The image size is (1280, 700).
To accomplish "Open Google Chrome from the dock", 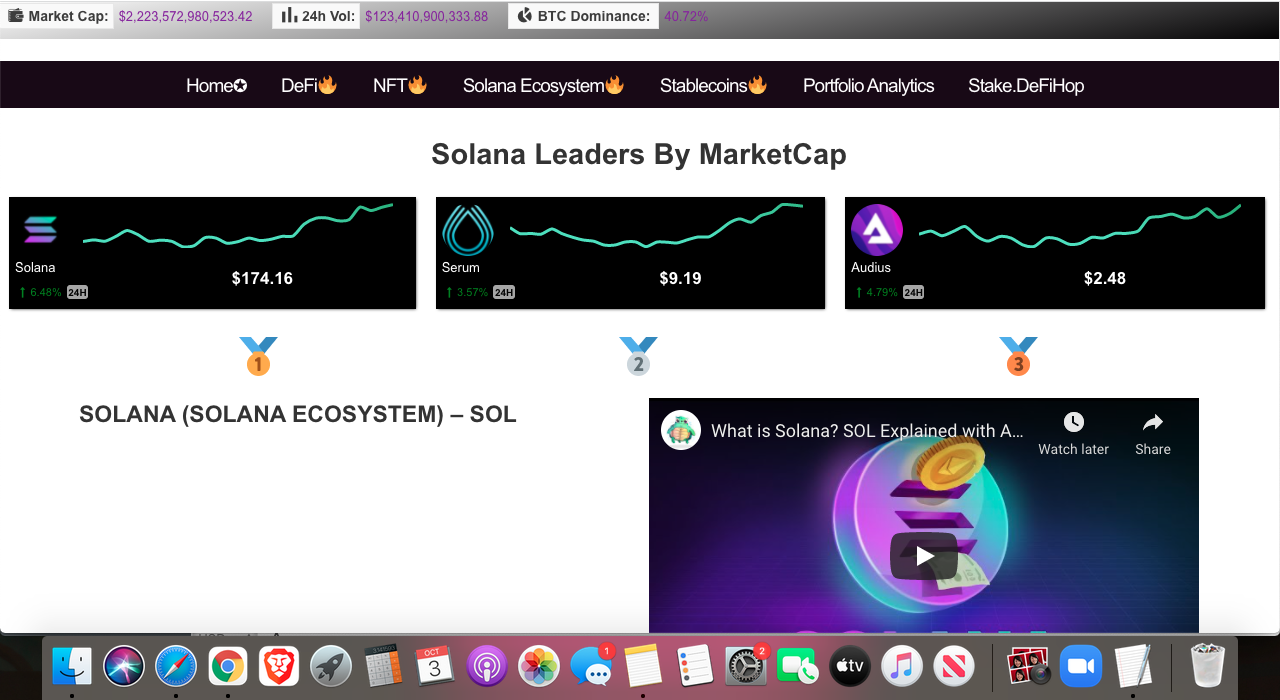I will point(228,666).
